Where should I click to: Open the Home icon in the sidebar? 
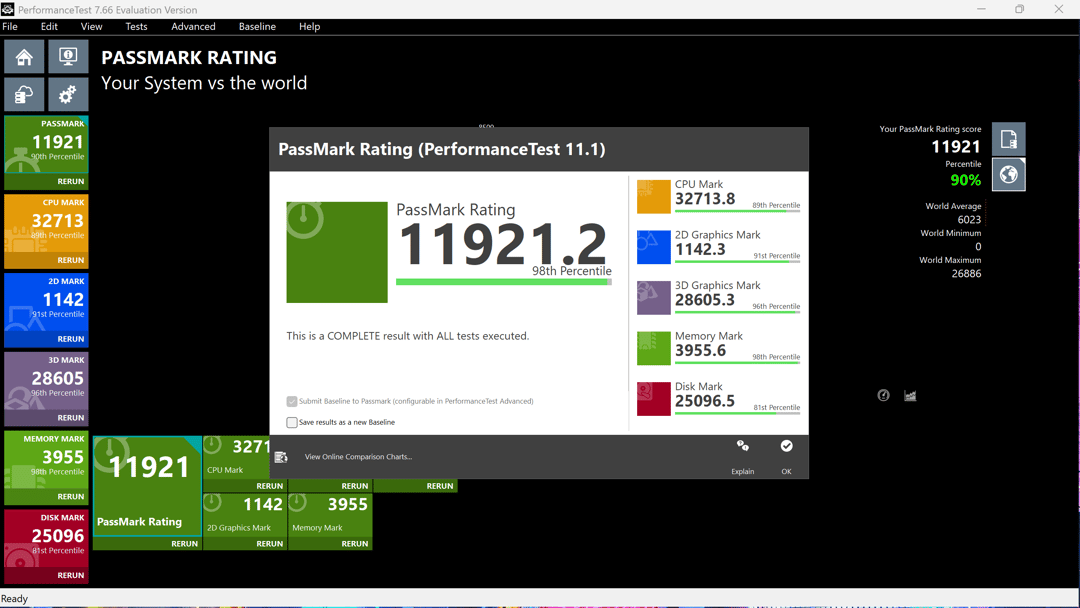[x=24, y=56]
